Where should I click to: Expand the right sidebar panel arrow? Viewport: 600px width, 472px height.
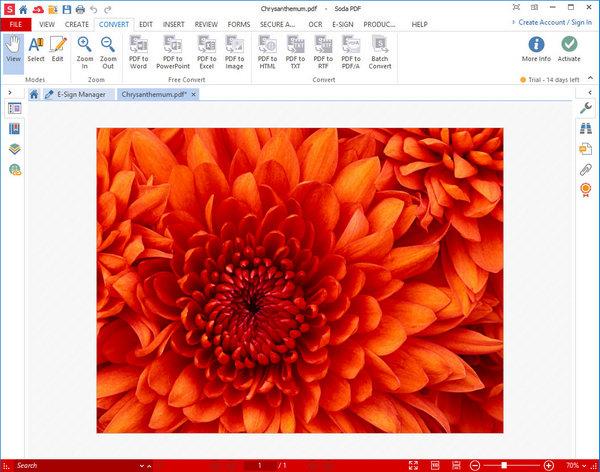590,92
